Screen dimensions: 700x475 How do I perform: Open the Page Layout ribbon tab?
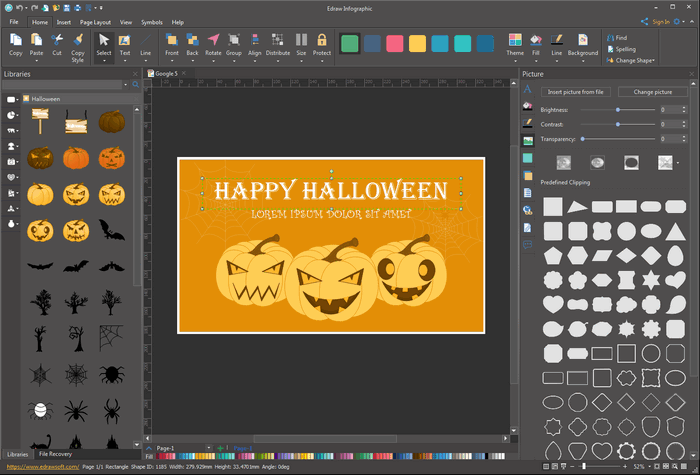(97, 21)
